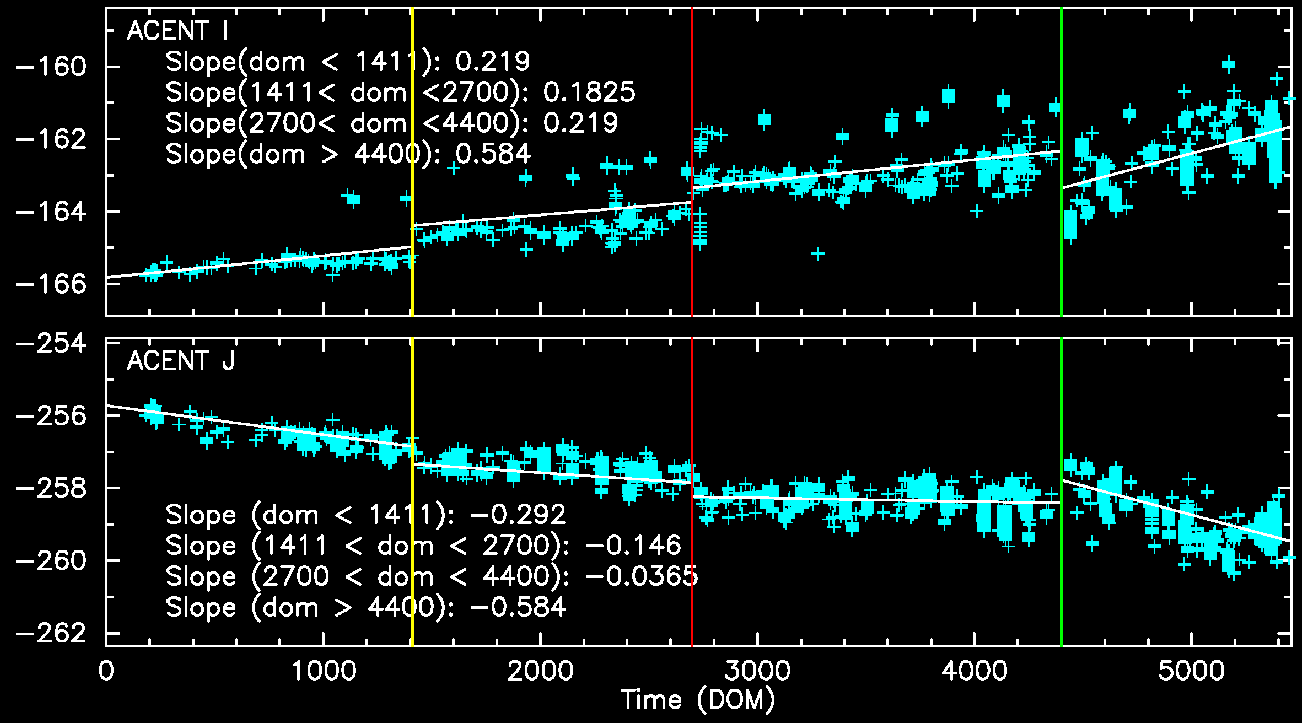Click the 'Slope(dom > 4400): 0.584' annotation
Viewport: 1302px width, 723px height.
pos(347,154)
